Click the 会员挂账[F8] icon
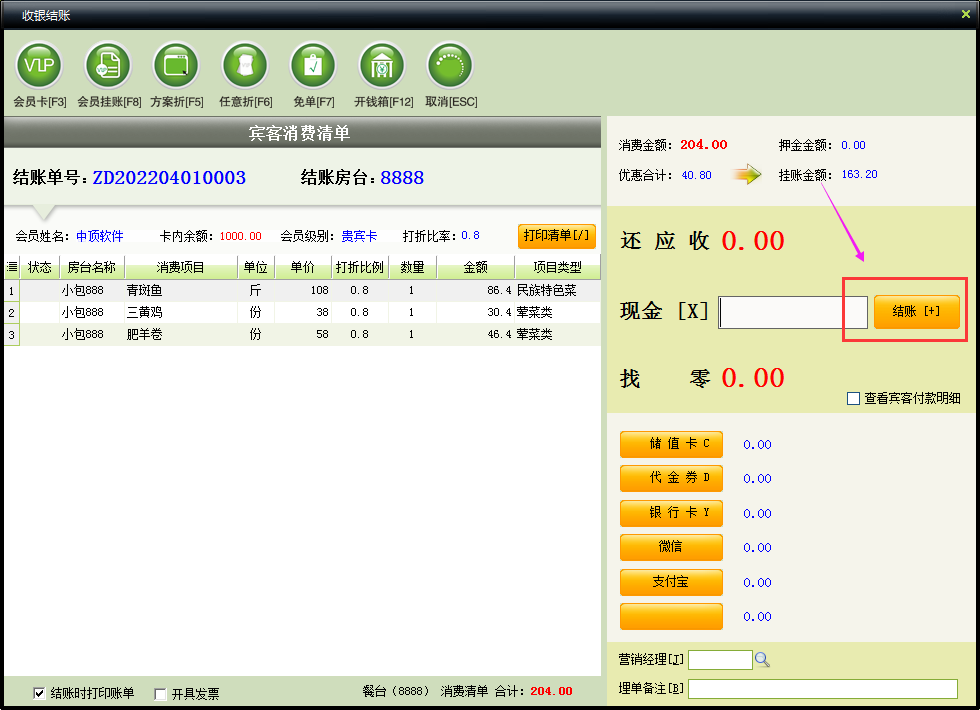Viewport: 980px width, 710px height. pyautogui.click(x=108, y=66)
